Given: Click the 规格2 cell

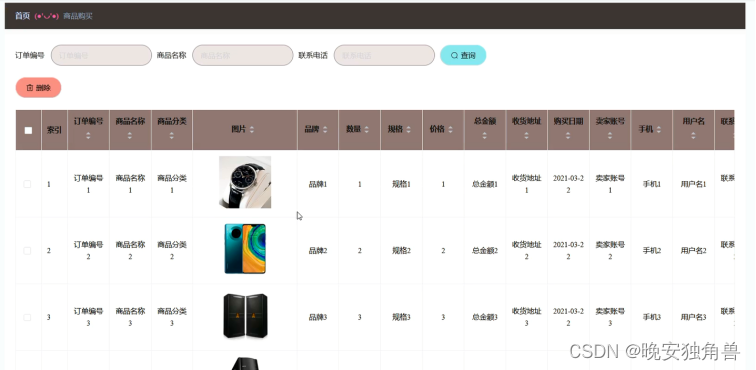Looking at the screenshot, I should [401, 251].
